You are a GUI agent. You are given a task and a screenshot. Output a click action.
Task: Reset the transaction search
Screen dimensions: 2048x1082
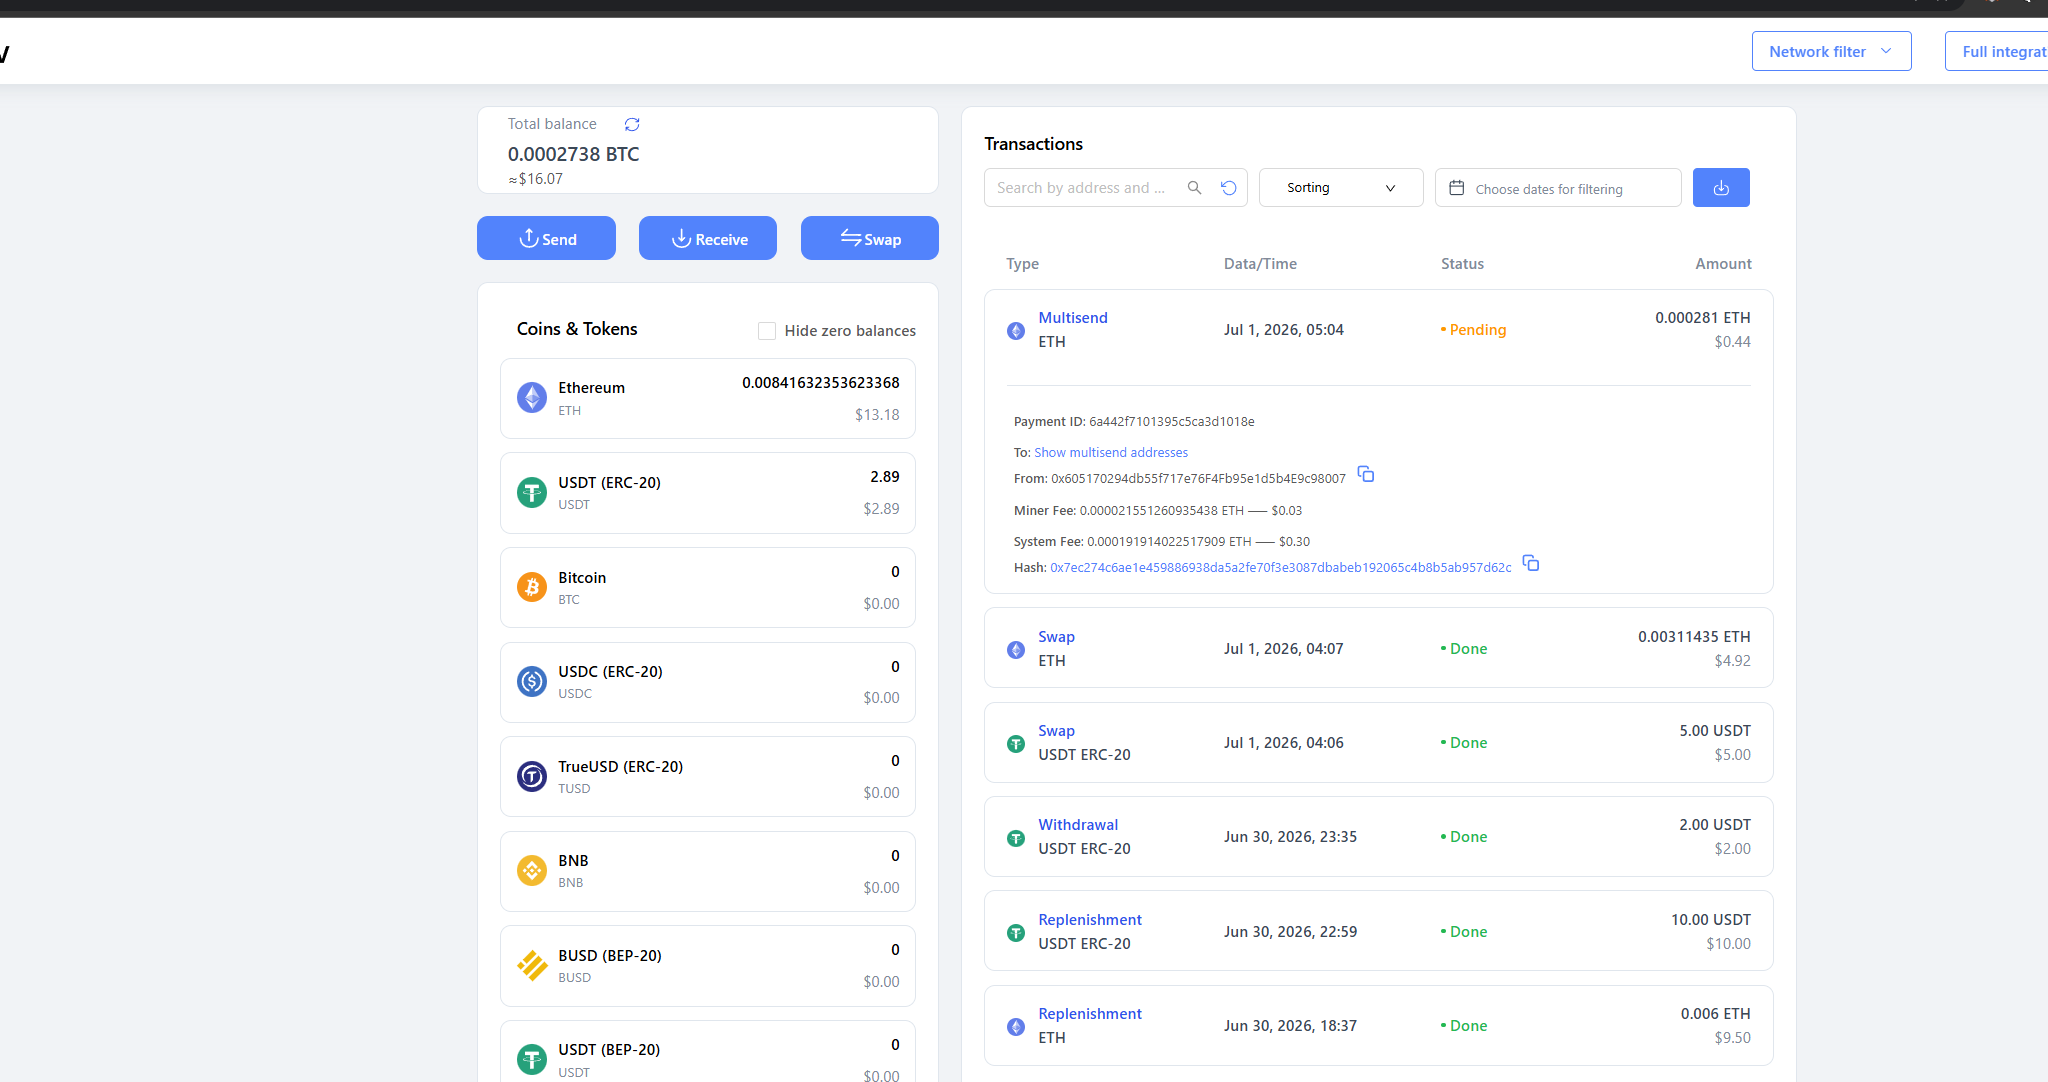coord(1229,188)
